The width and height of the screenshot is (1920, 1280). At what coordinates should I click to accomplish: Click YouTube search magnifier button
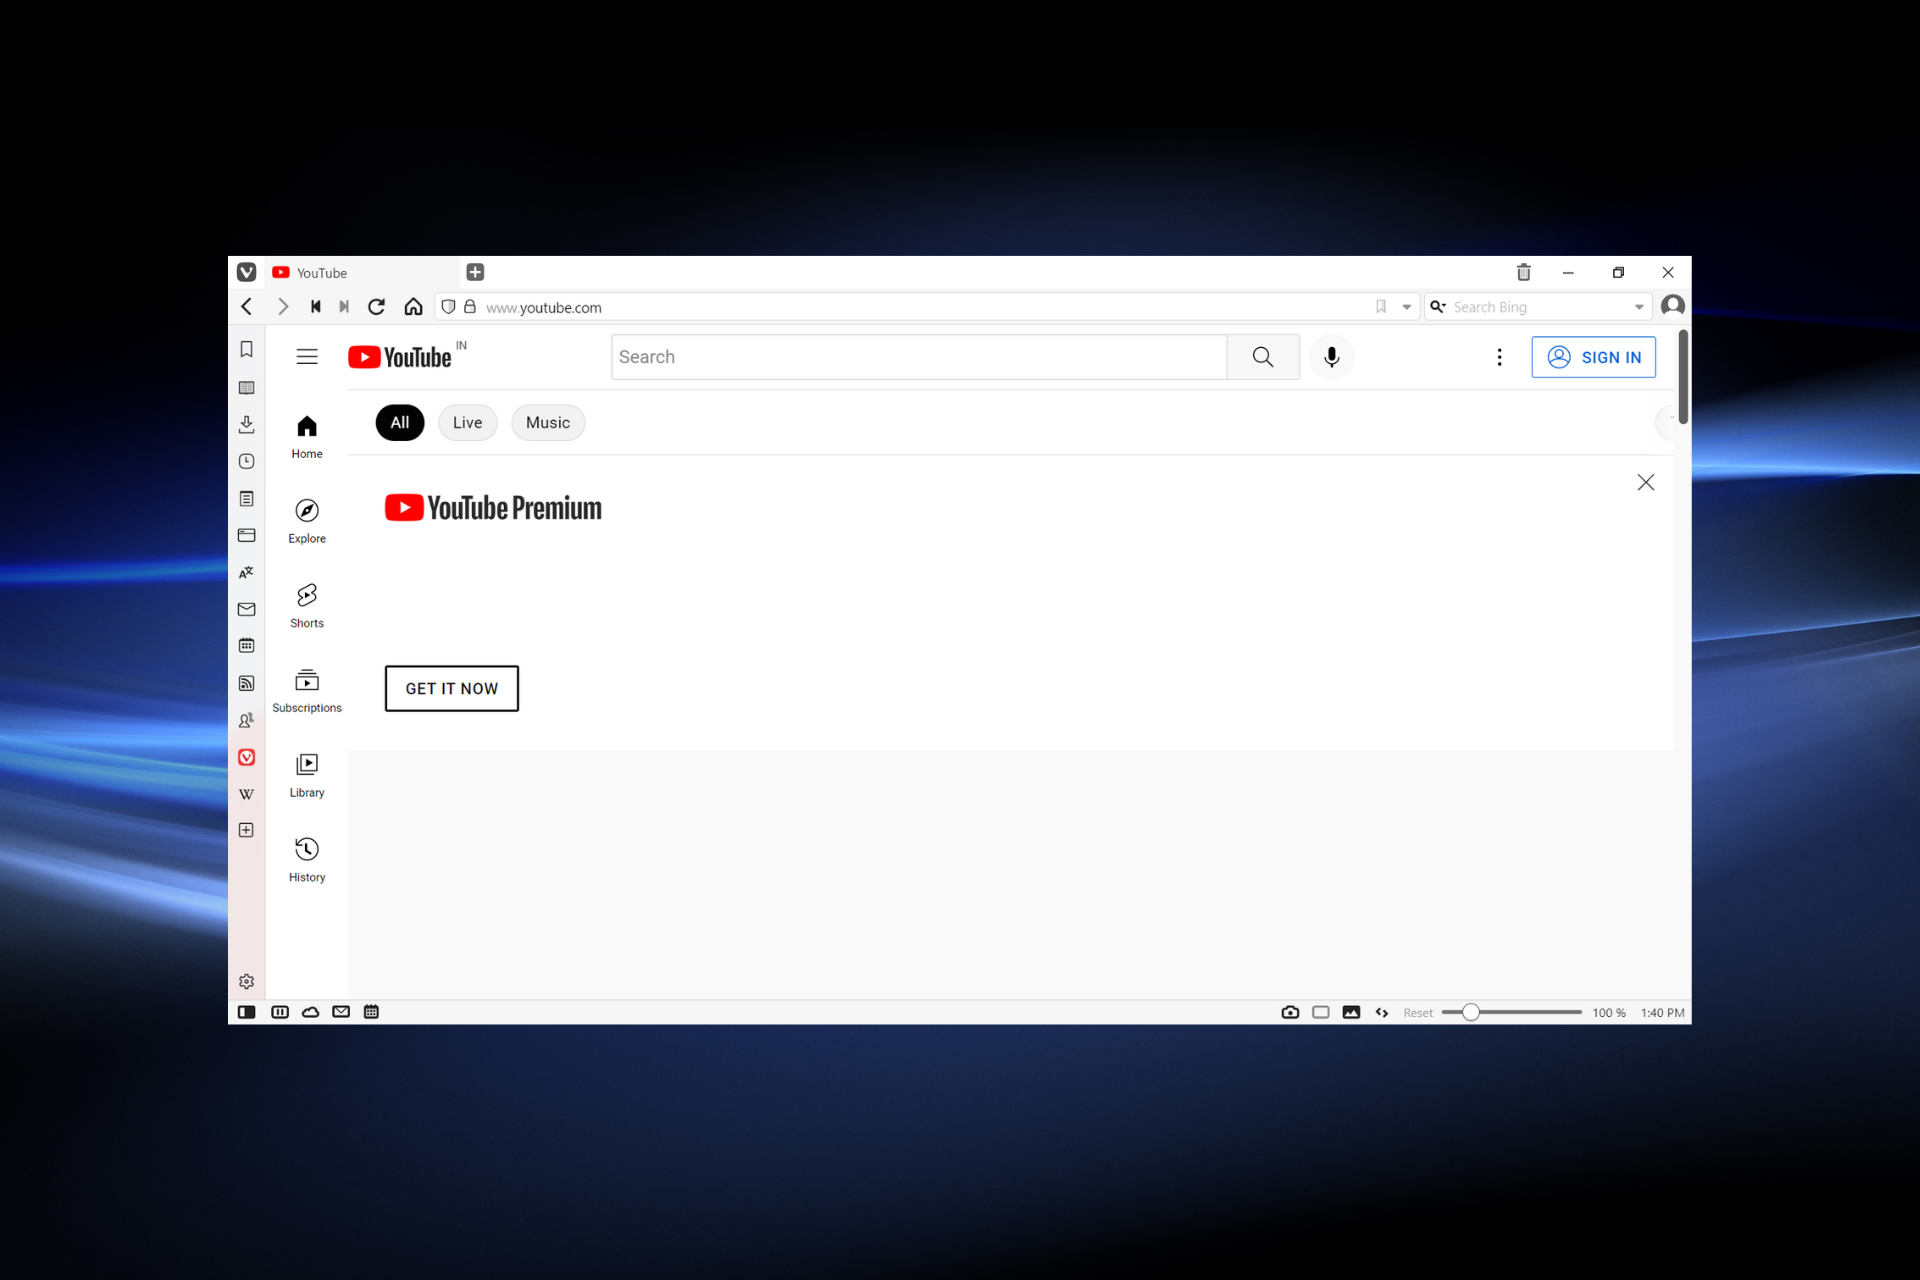(1263, 357)
